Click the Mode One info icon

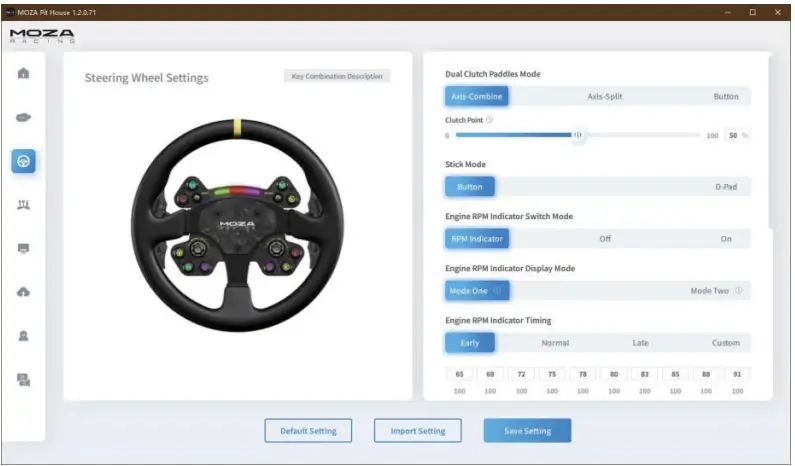point(497,291)
